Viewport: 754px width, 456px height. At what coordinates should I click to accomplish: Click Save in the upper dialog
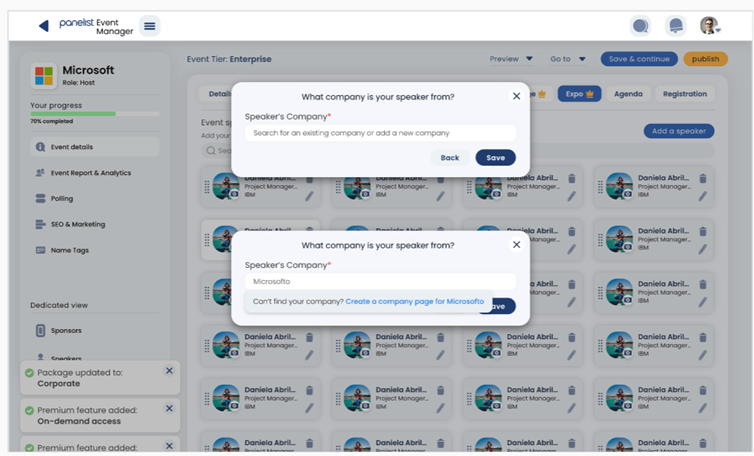495,157
